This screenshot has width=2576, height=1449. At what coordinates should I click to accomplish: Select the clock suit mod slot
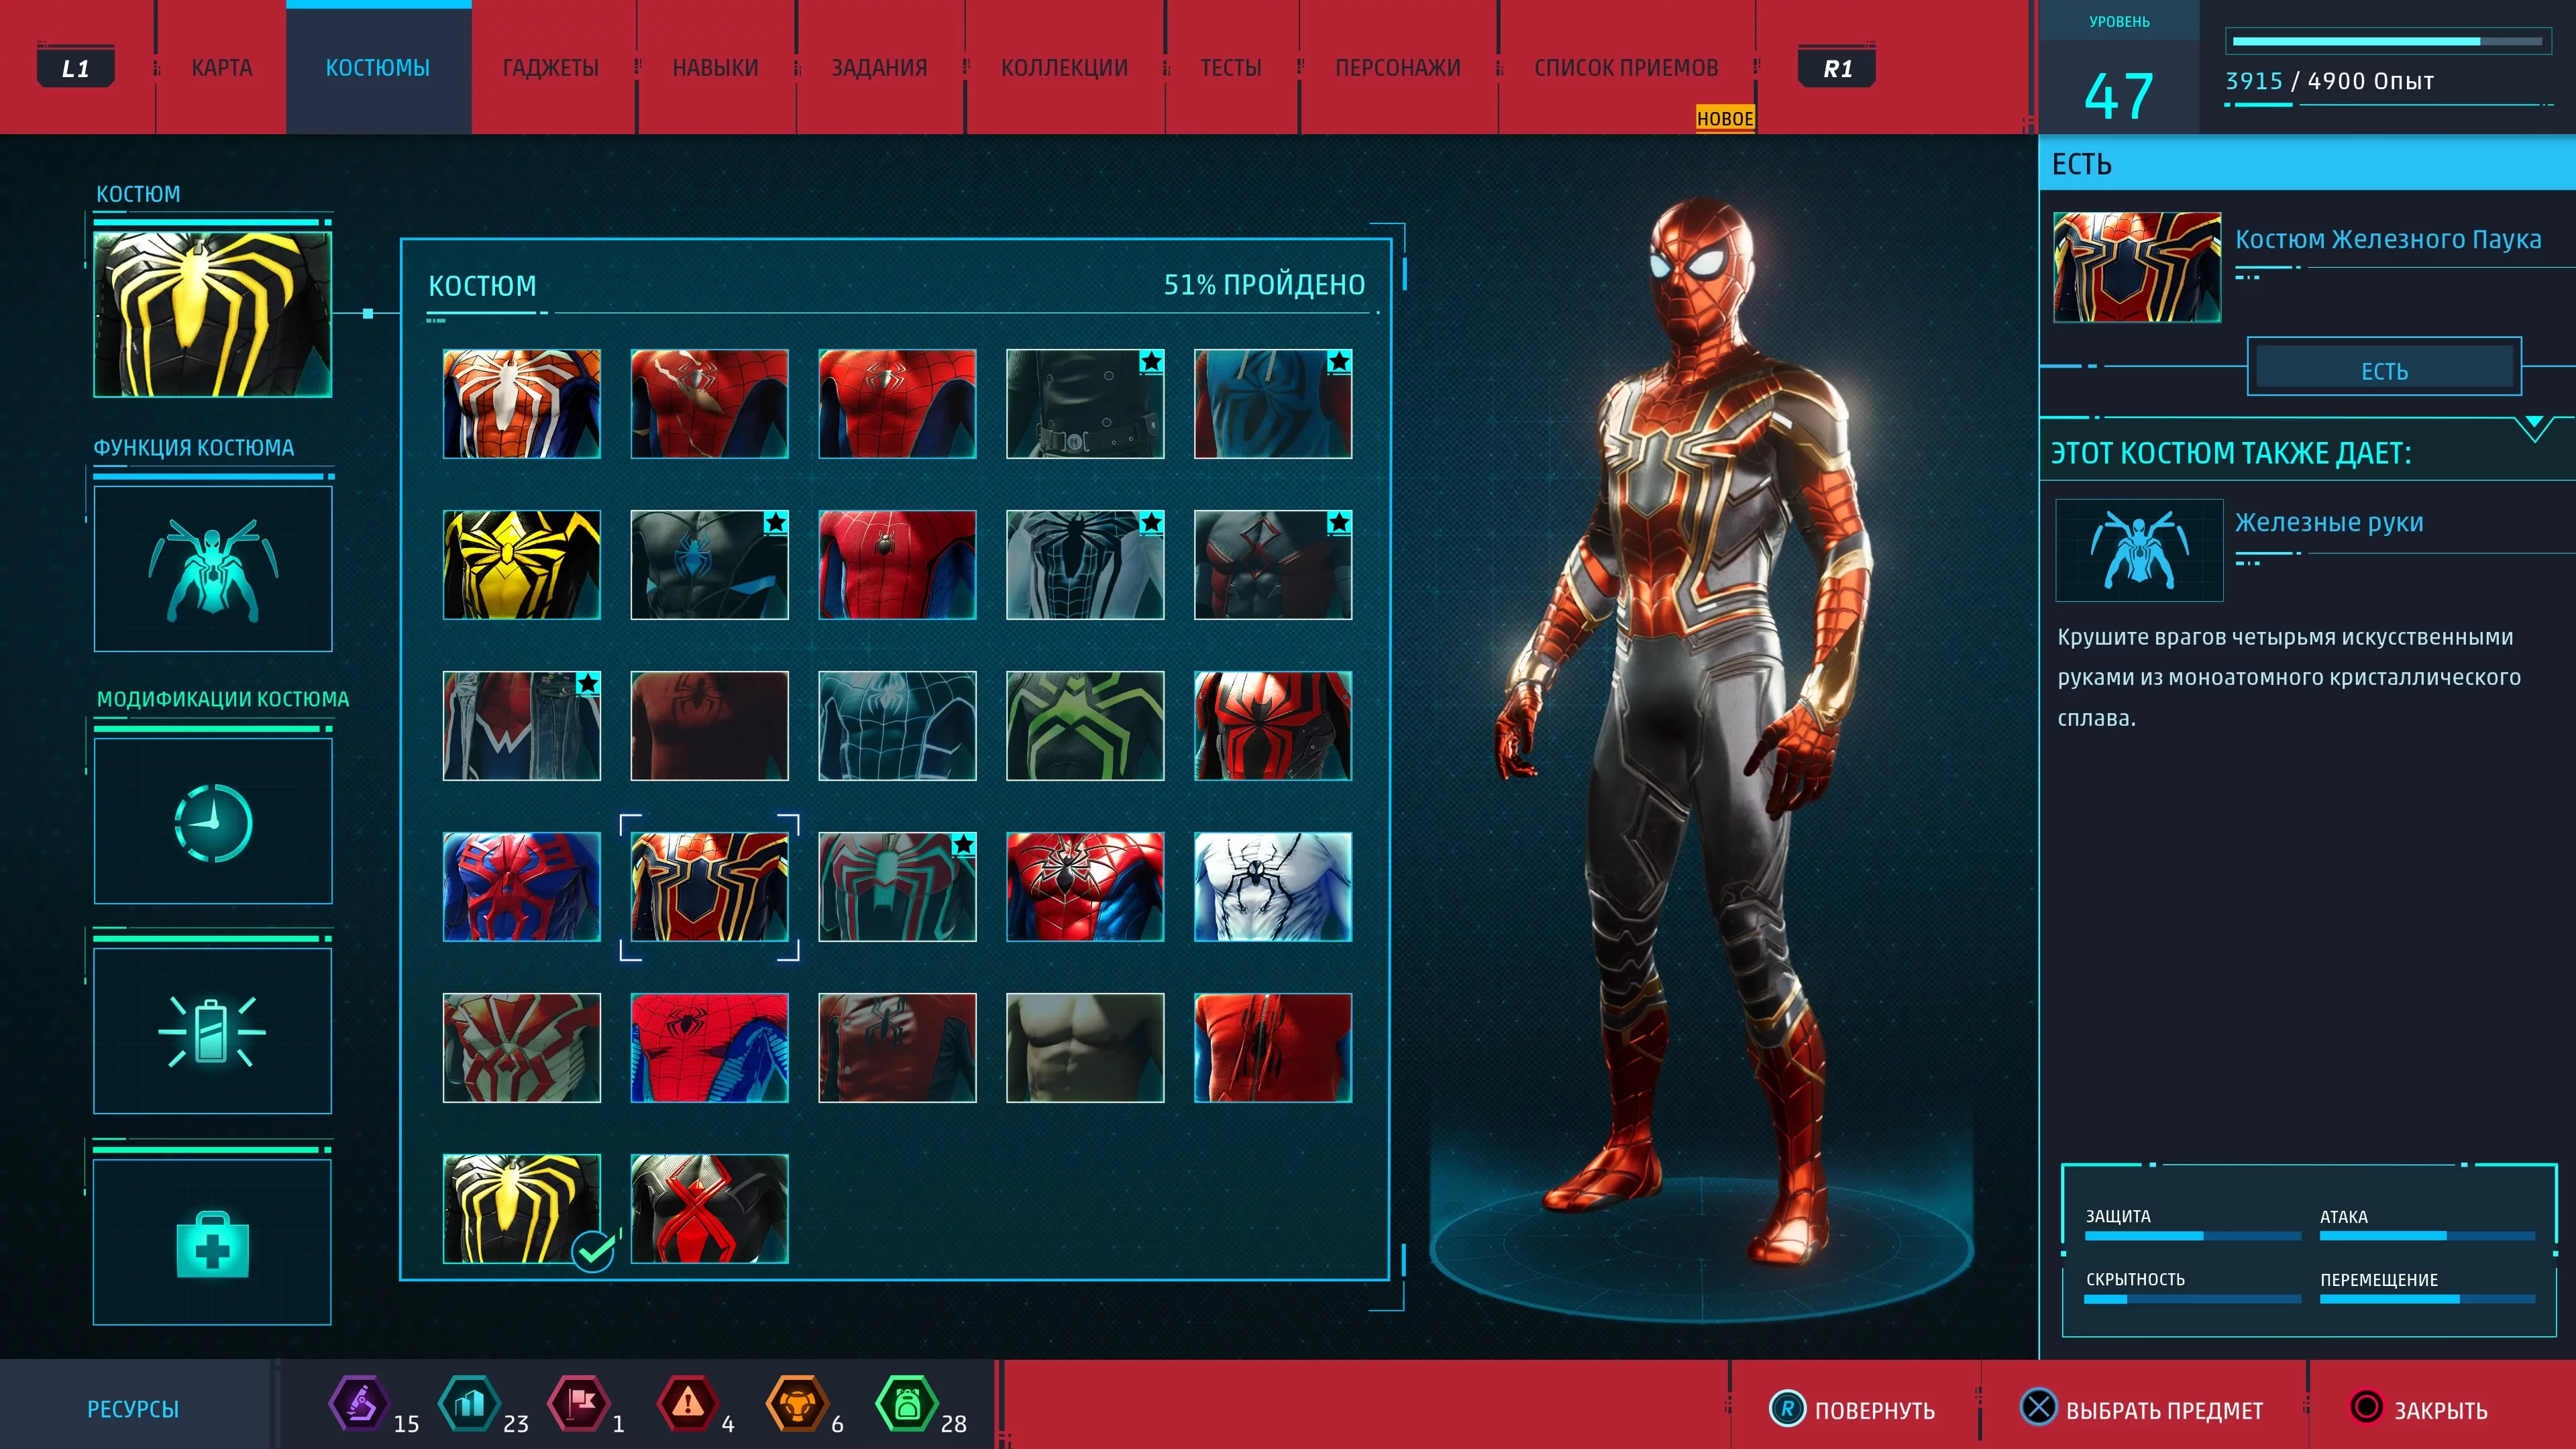pos(213,821)
